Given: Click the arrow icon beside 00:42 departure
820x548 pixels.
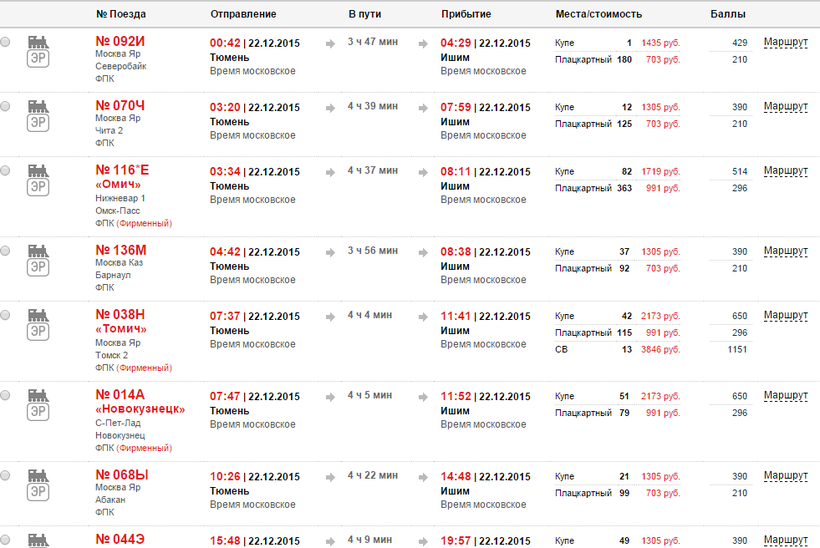Looking at the screenshot, I should tap(330, 44).
